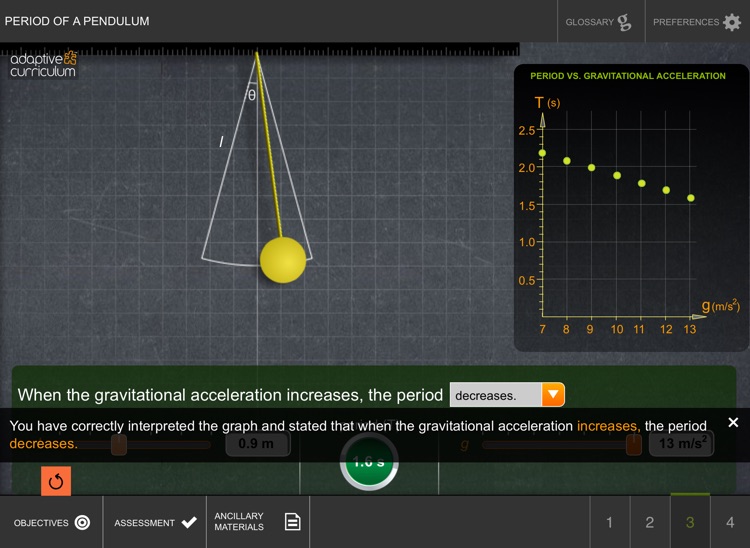Open the Objectives section
Screen dimensions: 750x548
(x=51, y=522)
